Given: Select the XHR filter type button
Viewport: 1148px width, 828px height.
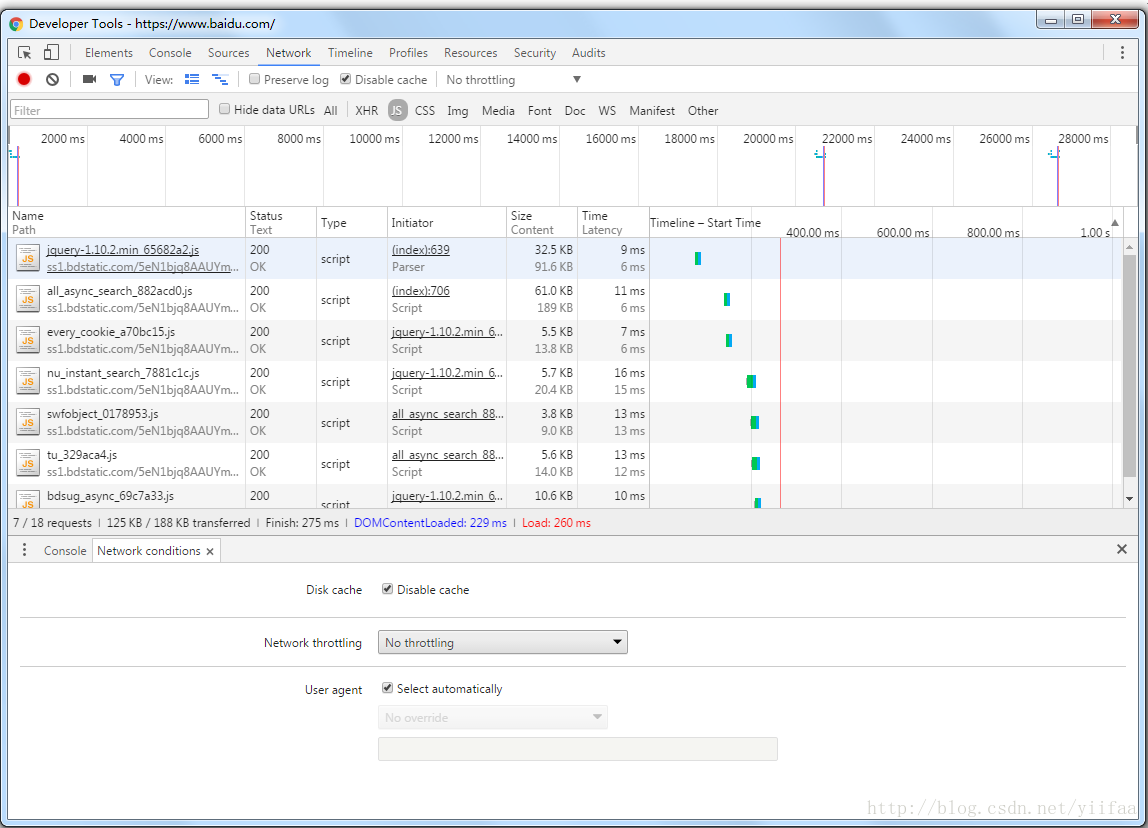Looking at the screenshot, I should (366, 111).
